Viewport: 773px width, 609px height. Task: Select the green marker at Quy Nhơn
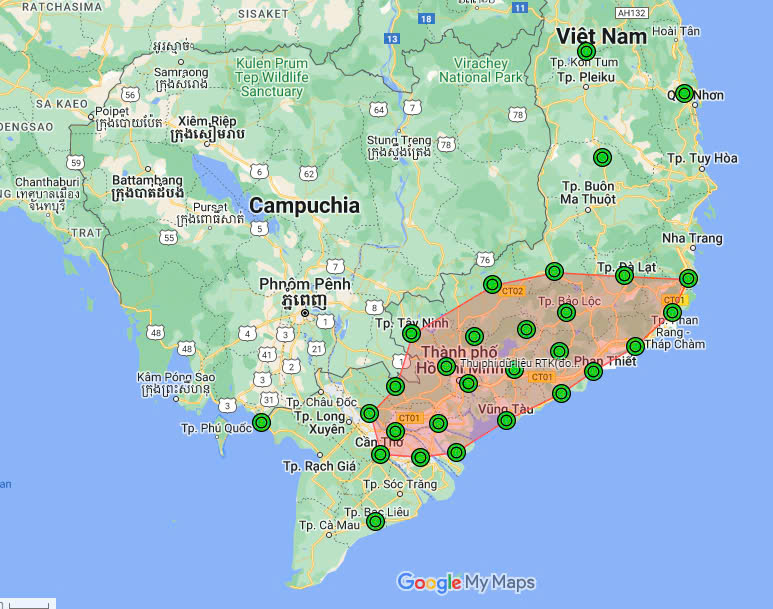point(684,93)
